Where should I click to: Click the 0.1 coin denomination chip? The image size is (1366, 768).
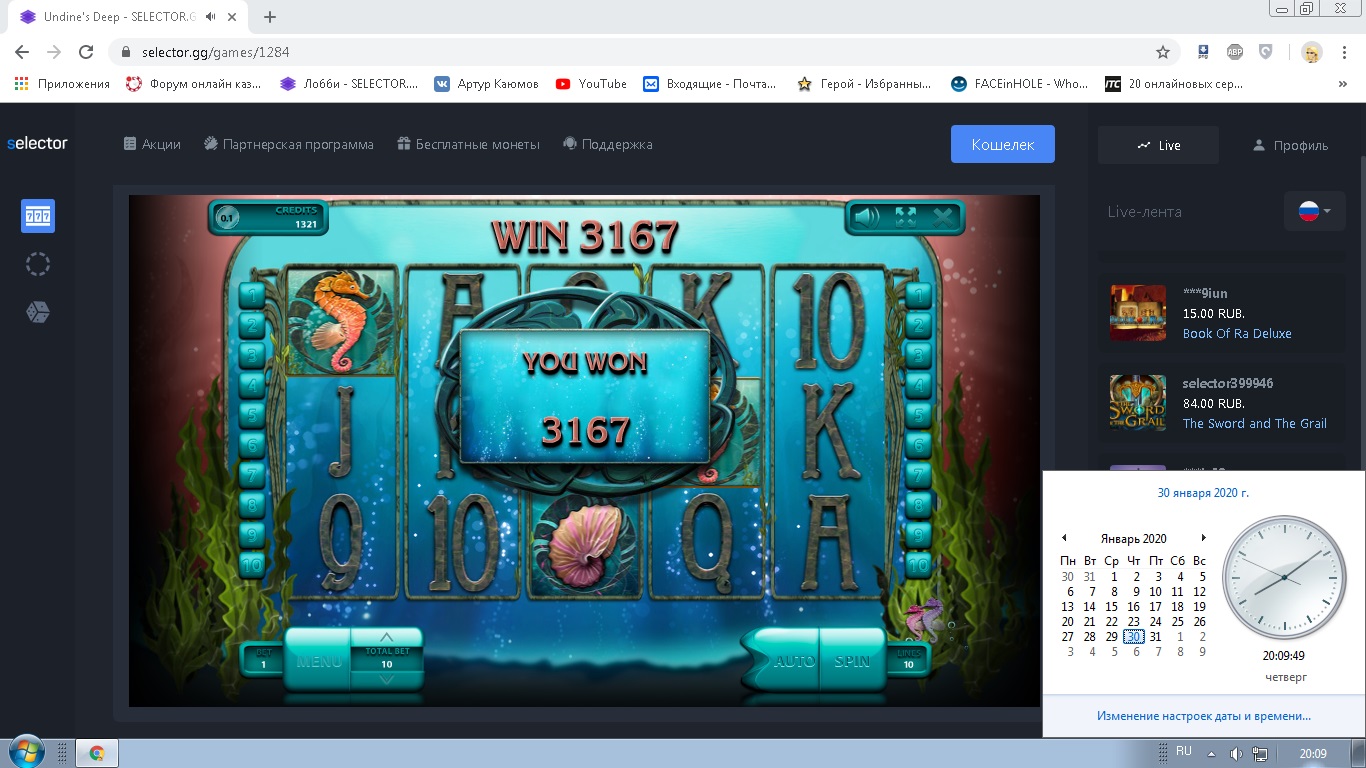[227, 217]
